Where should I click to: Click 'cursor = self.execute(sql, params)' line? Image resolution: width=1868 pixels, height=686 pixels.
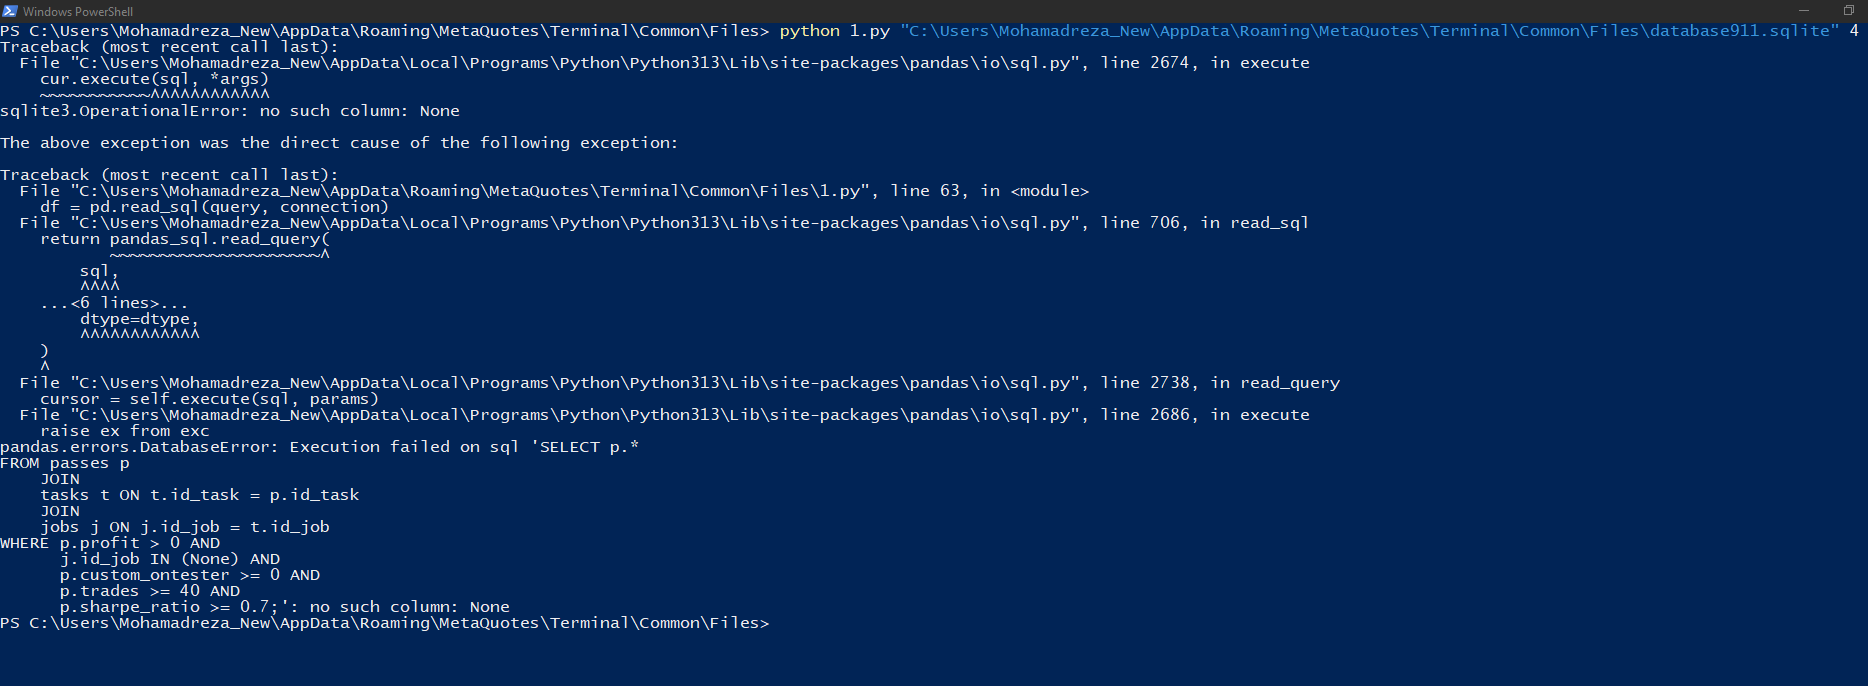[209, 399]
